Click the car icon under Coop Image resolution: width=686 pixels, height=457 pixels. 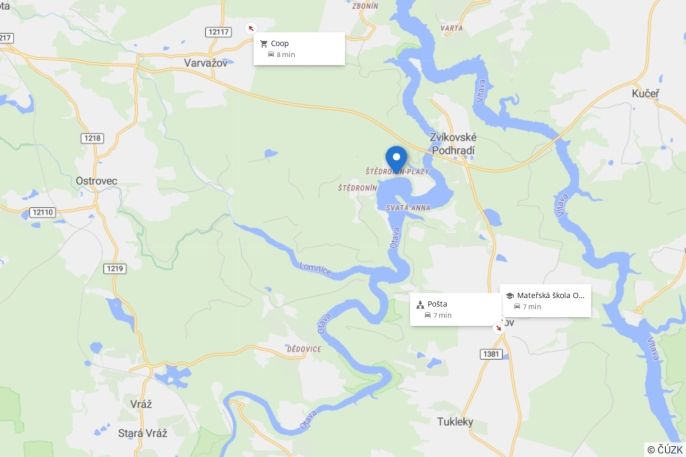pos(271,54)
